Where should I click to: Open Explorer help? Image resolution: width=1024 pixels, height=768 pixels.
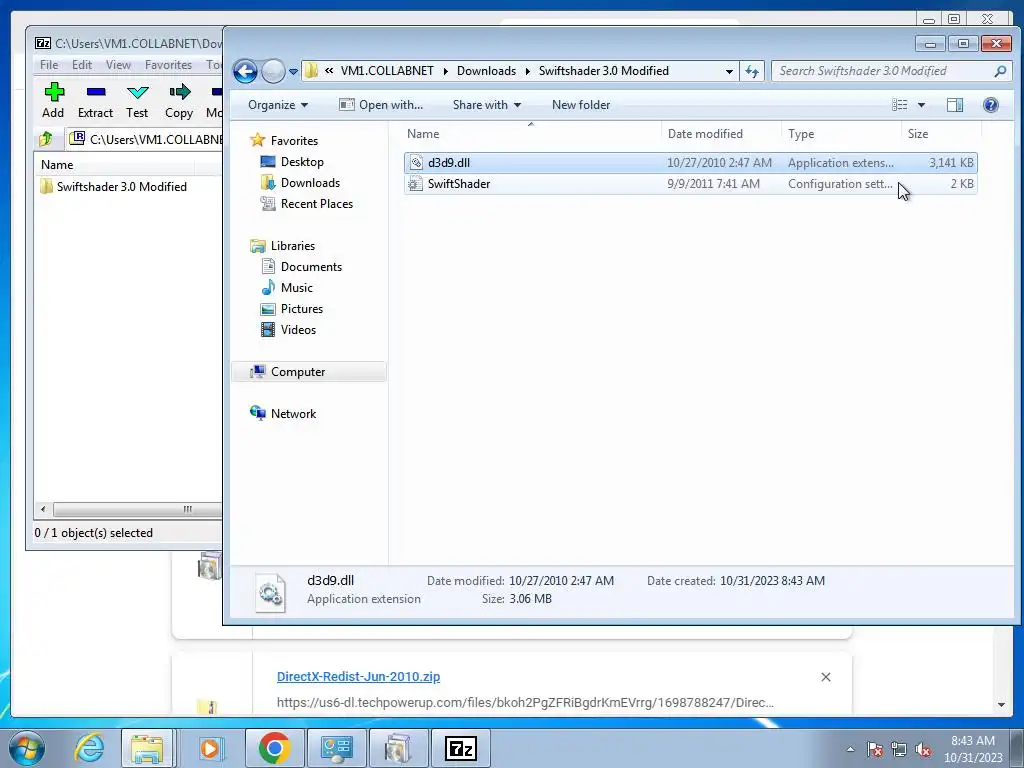click(990, 104)
